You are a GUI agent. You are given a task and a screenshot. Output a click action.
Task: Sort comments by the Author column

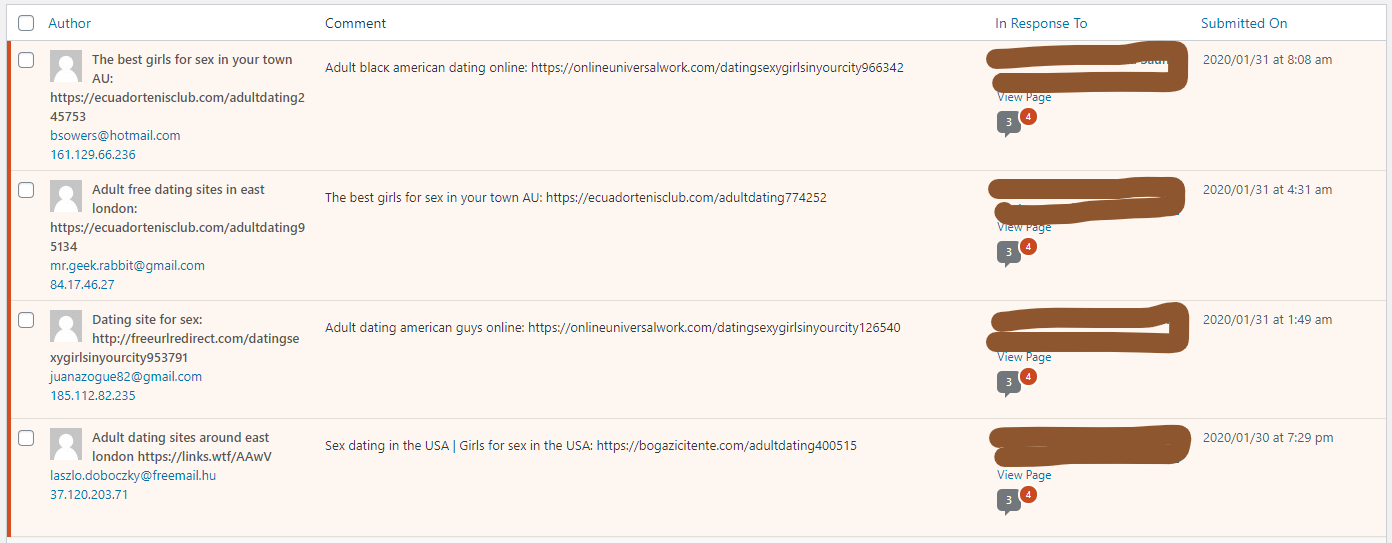(x=69, y=23)
